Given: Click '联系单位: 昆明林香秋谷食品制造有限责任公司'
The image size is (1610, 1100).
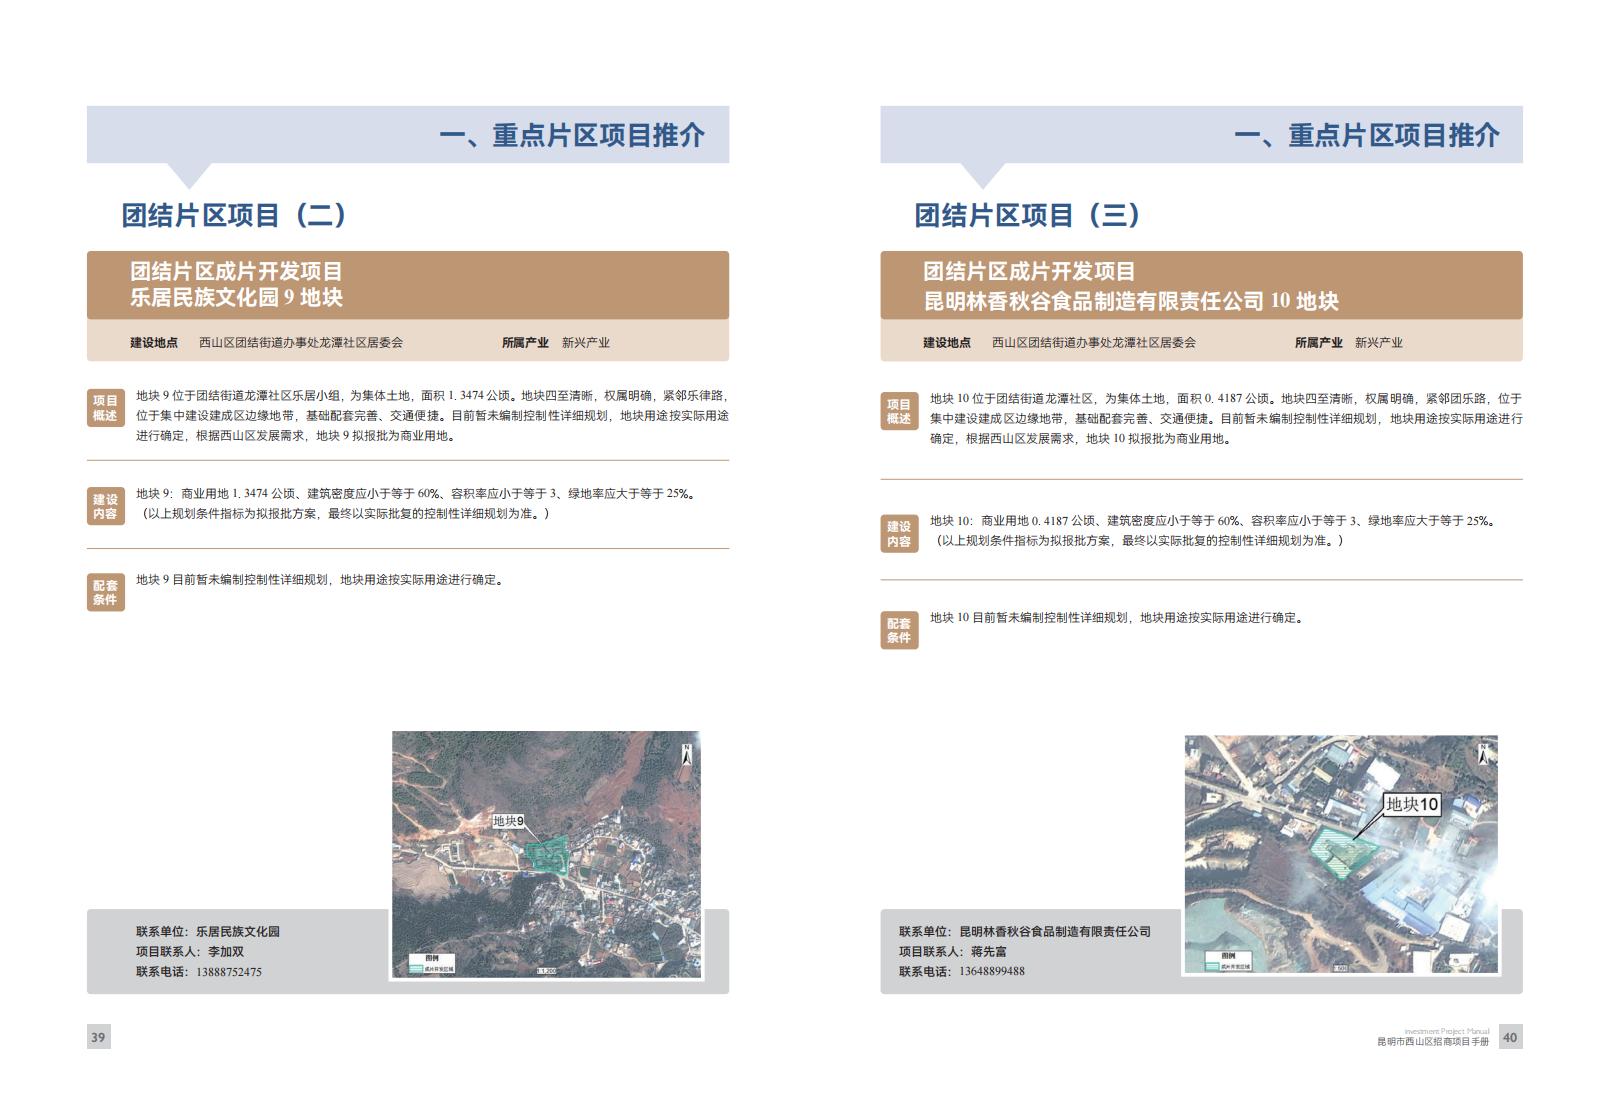Looking at the screenshot, I should pos(1025,931).
